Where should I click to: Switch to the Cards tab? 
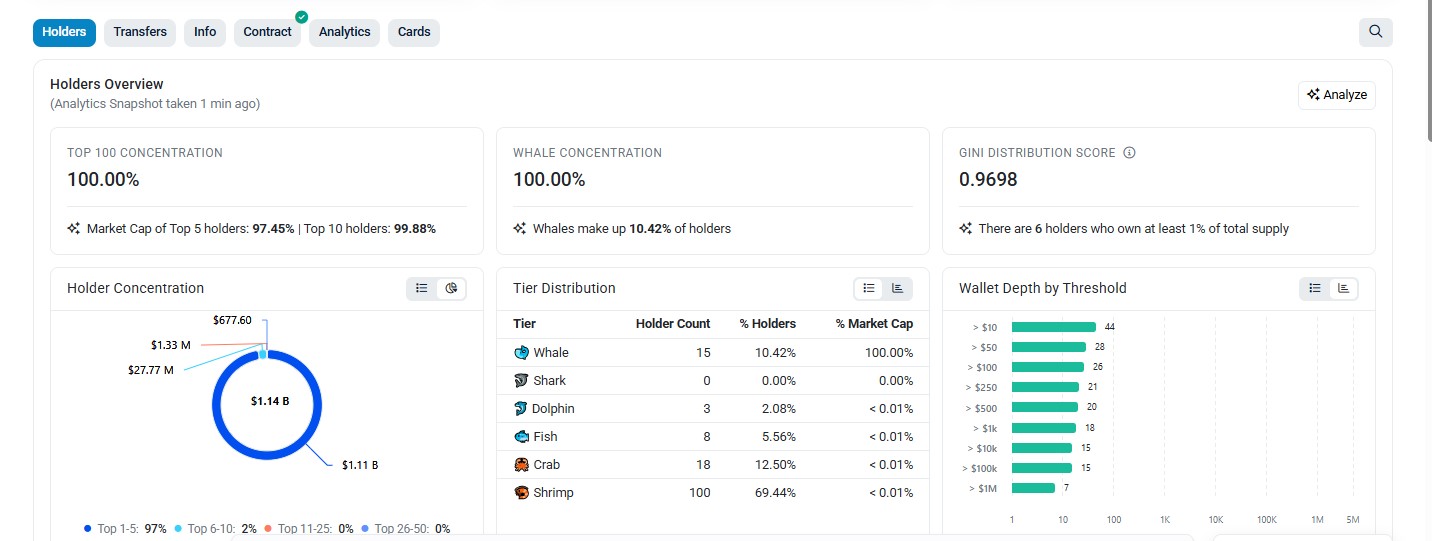pyautogui.click(x=414, y=32)
